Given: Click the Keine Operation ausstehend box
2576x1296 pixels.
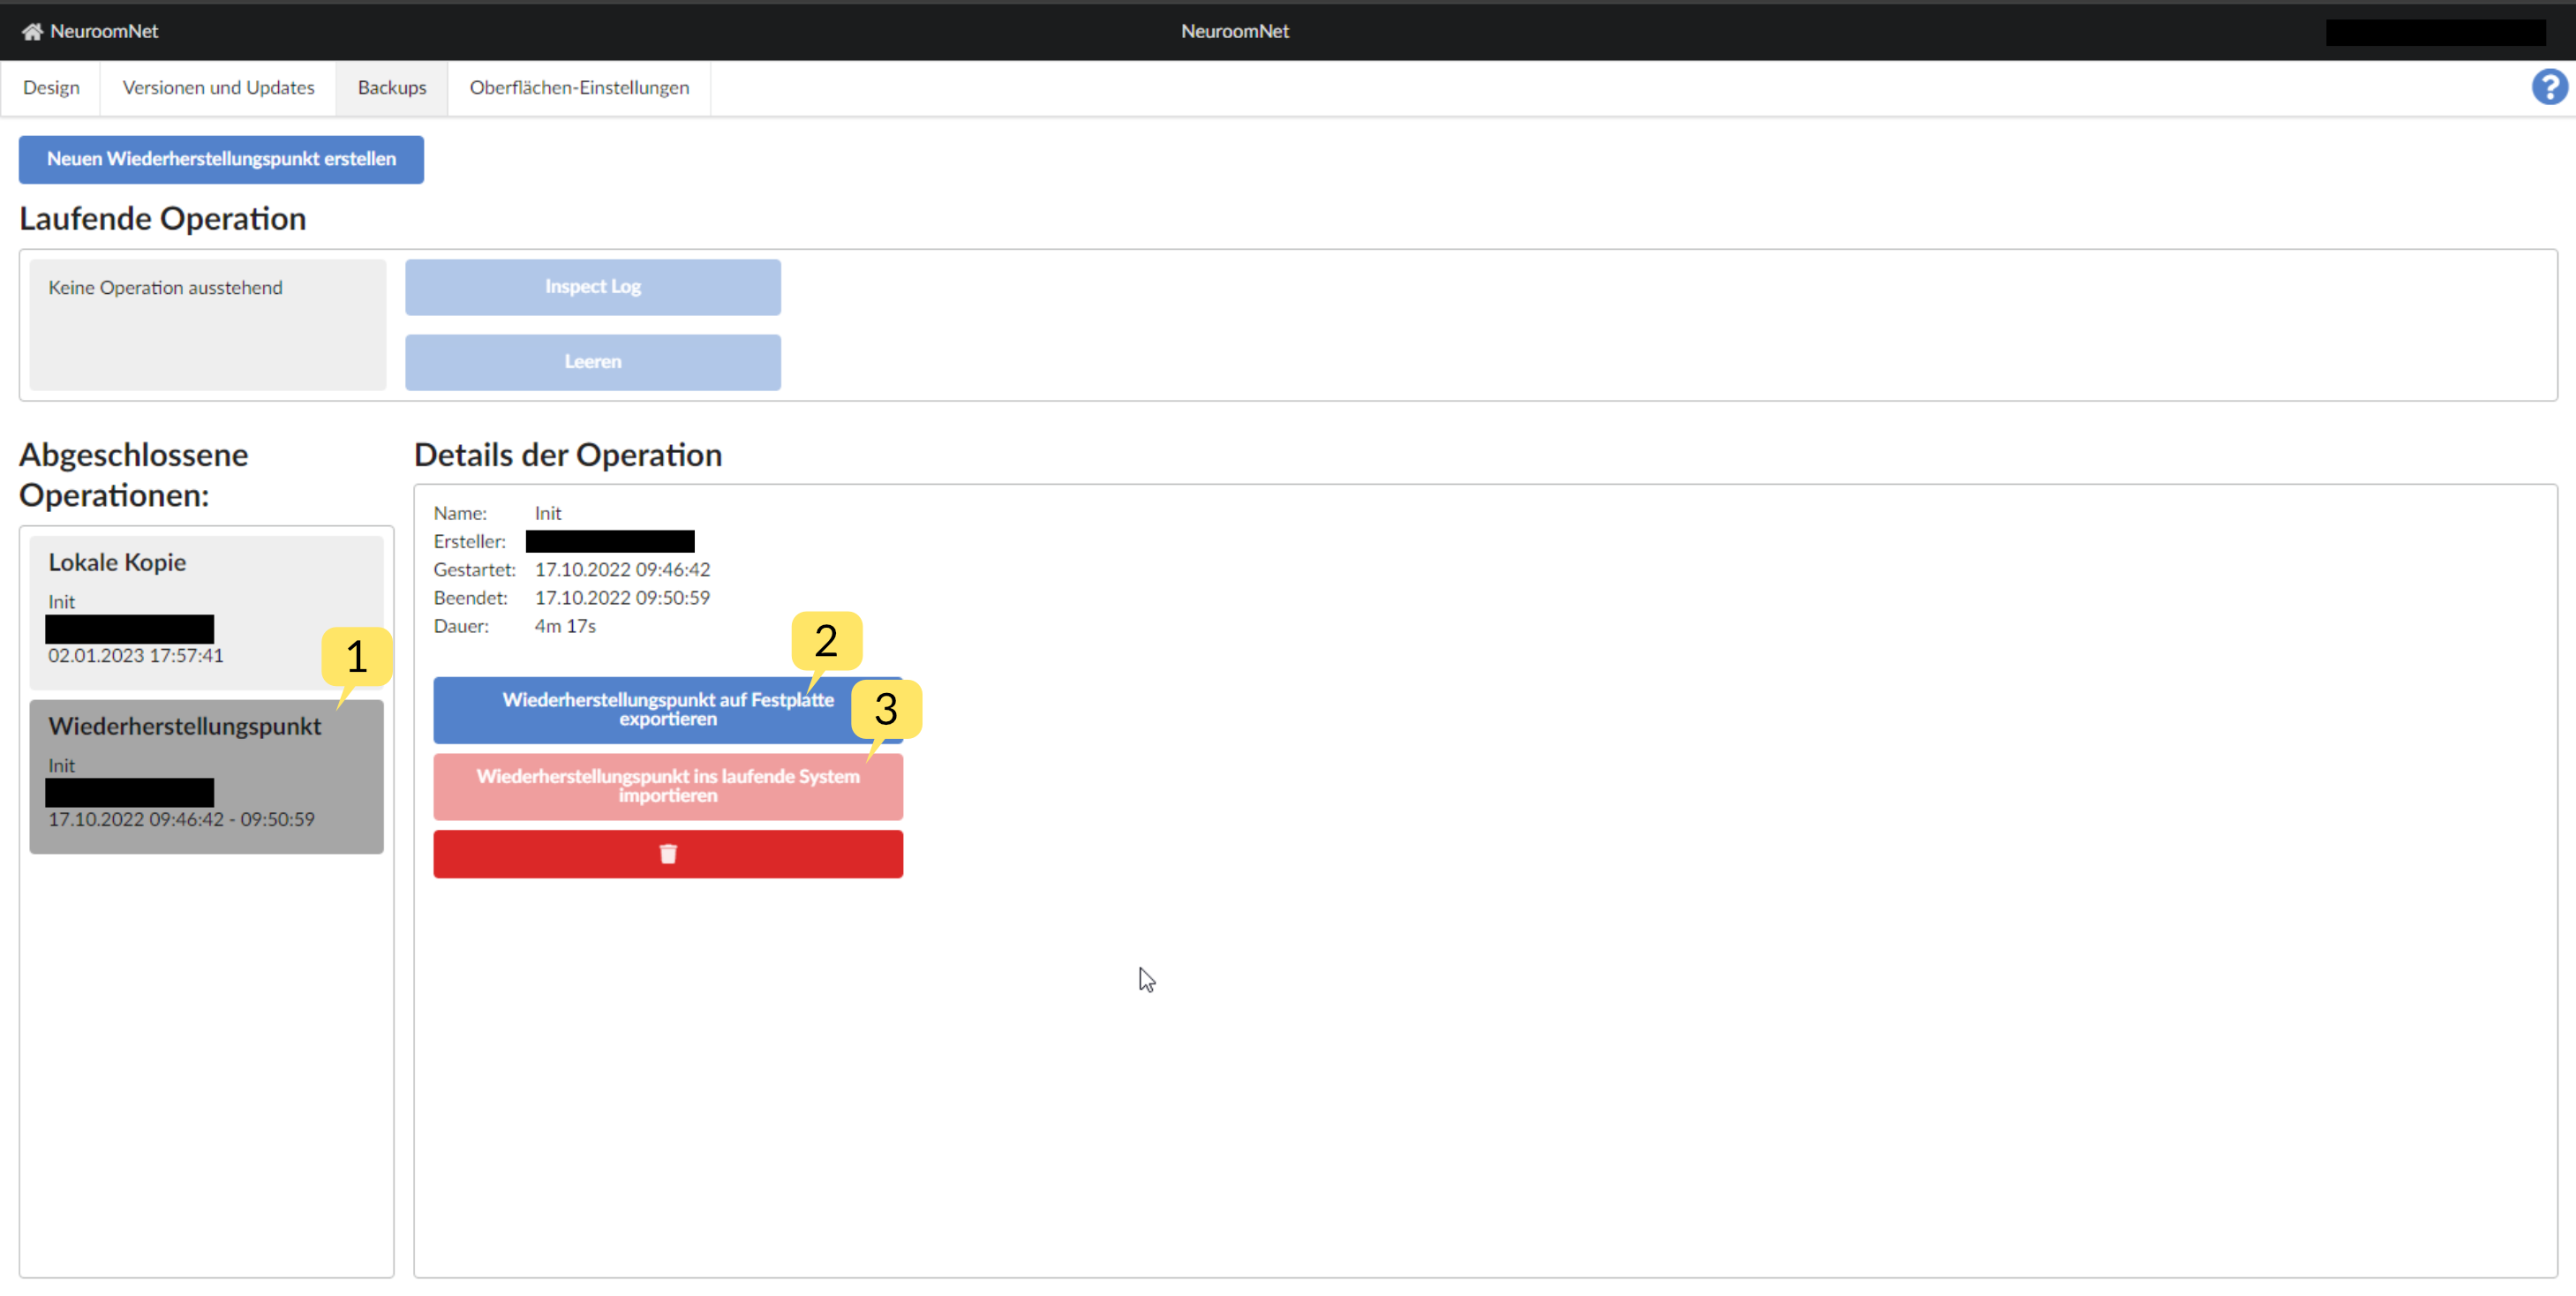Looking at the screenshot, I should tap(207, 325).
